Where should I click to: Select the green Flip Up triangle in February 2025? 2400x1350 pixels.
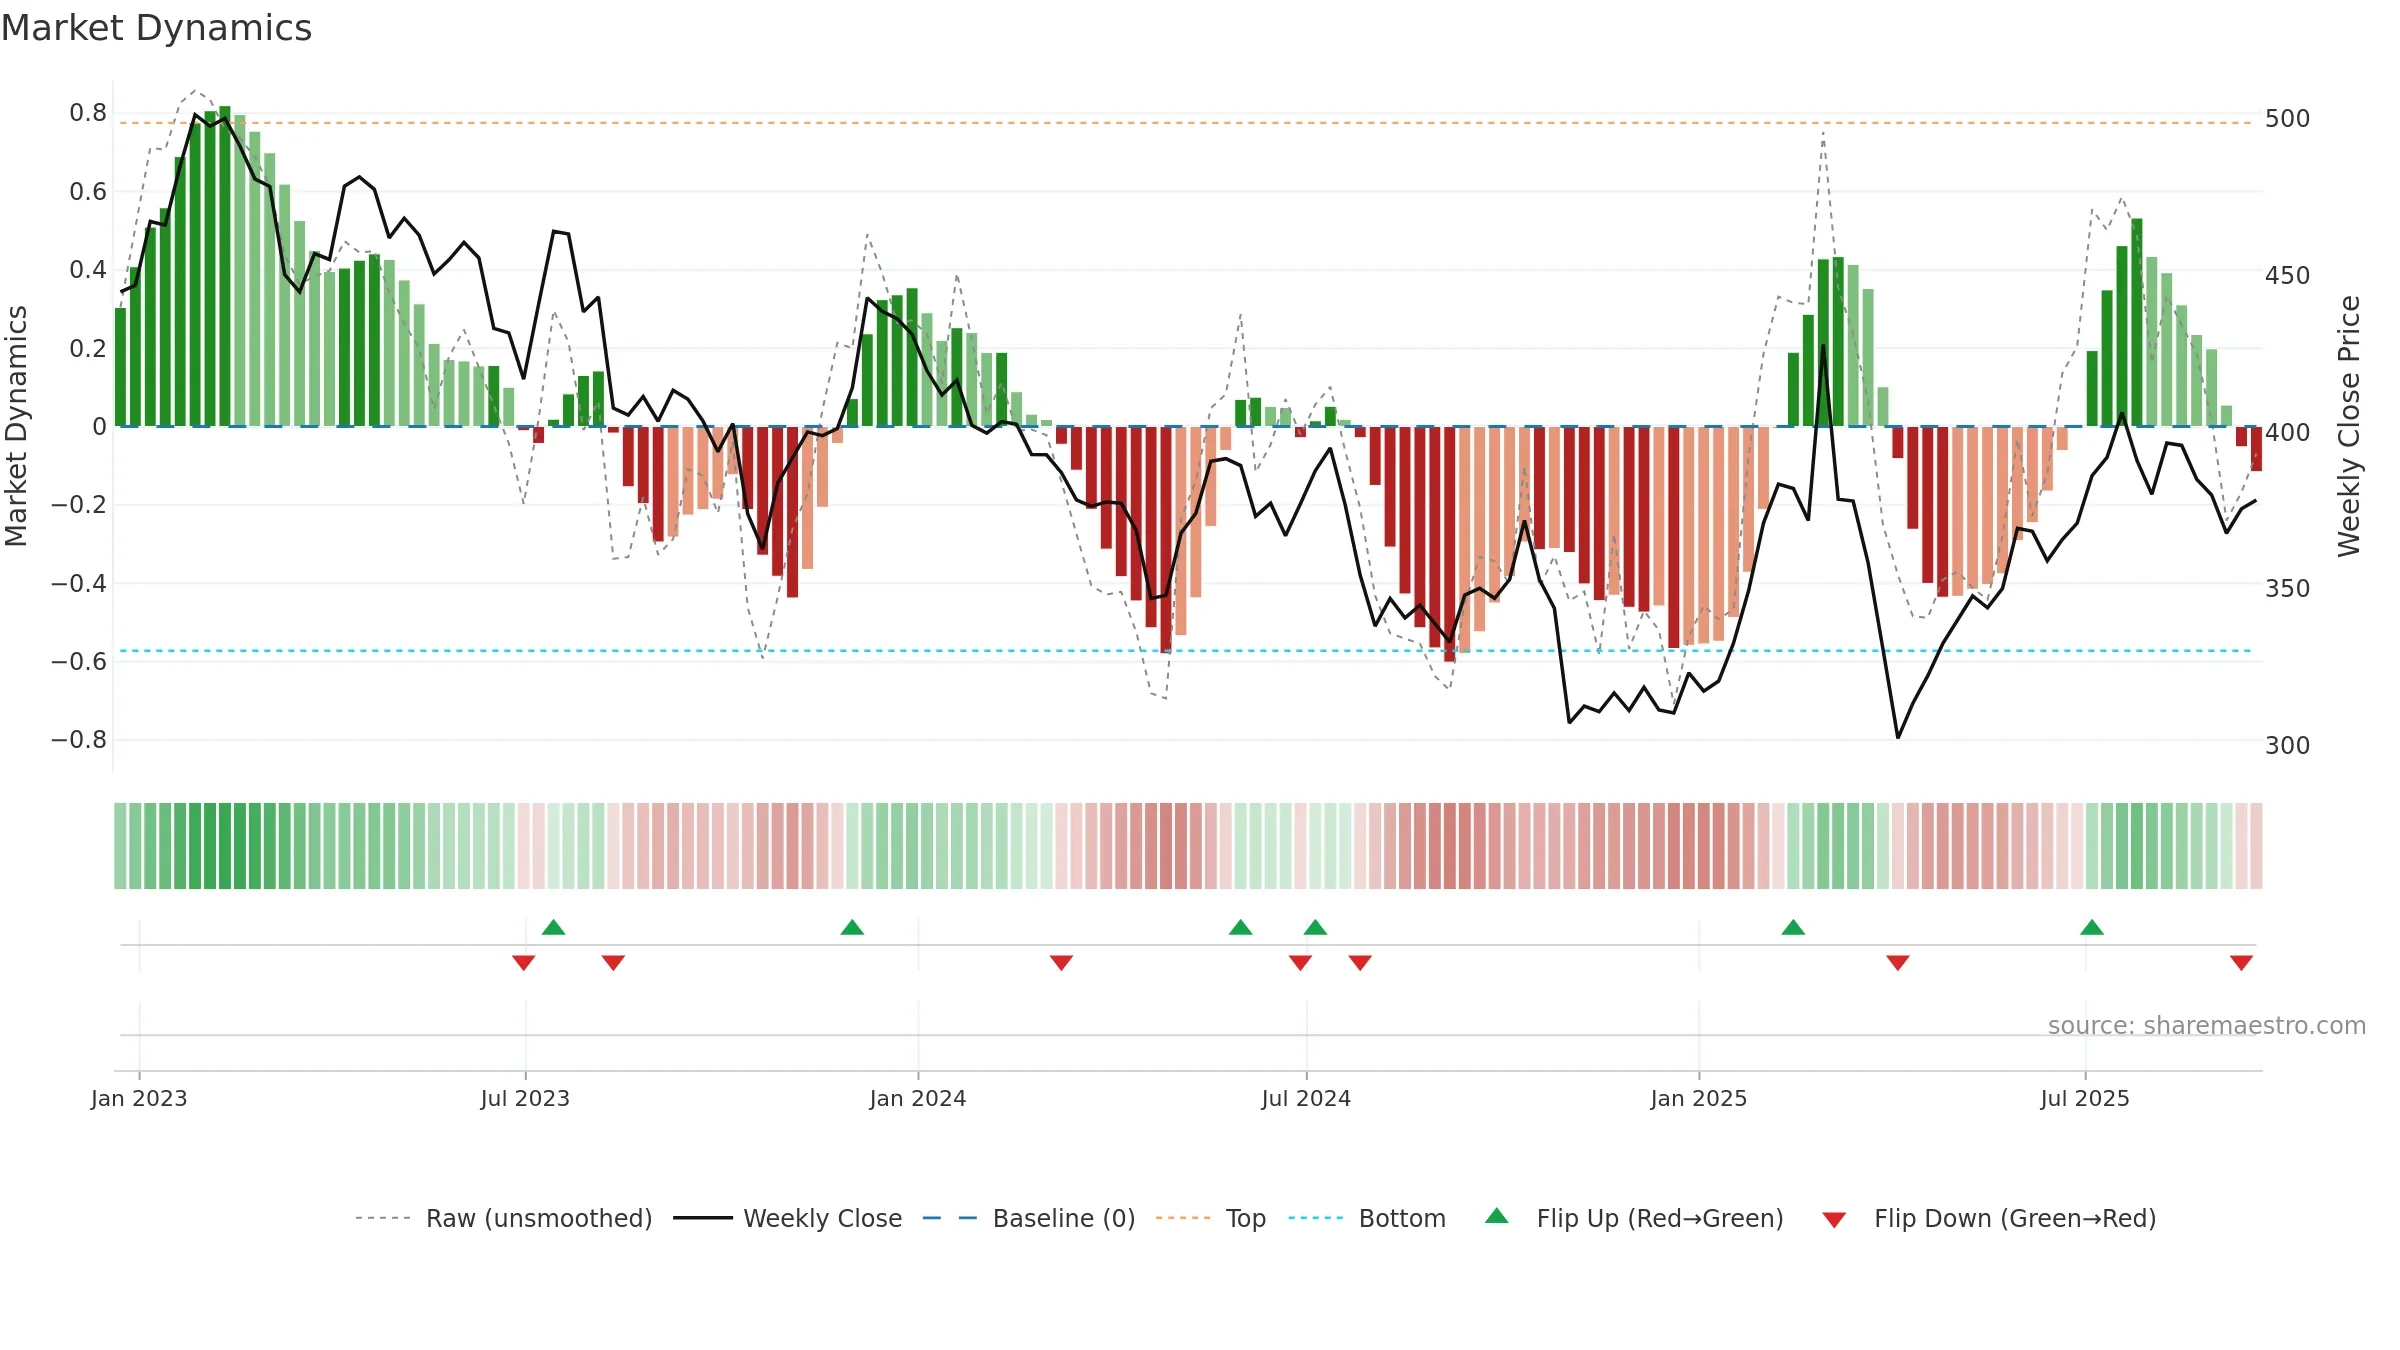pos(1793,927)
